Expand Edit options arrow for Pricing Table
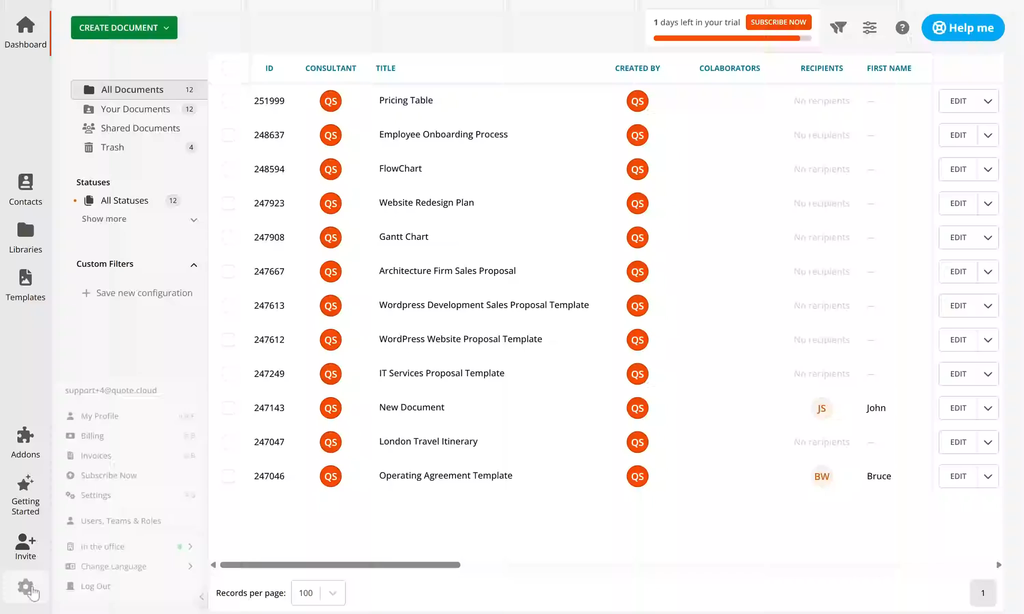Screen dimensions: 1024x614 pyautogui.click(x=987, y=101)
